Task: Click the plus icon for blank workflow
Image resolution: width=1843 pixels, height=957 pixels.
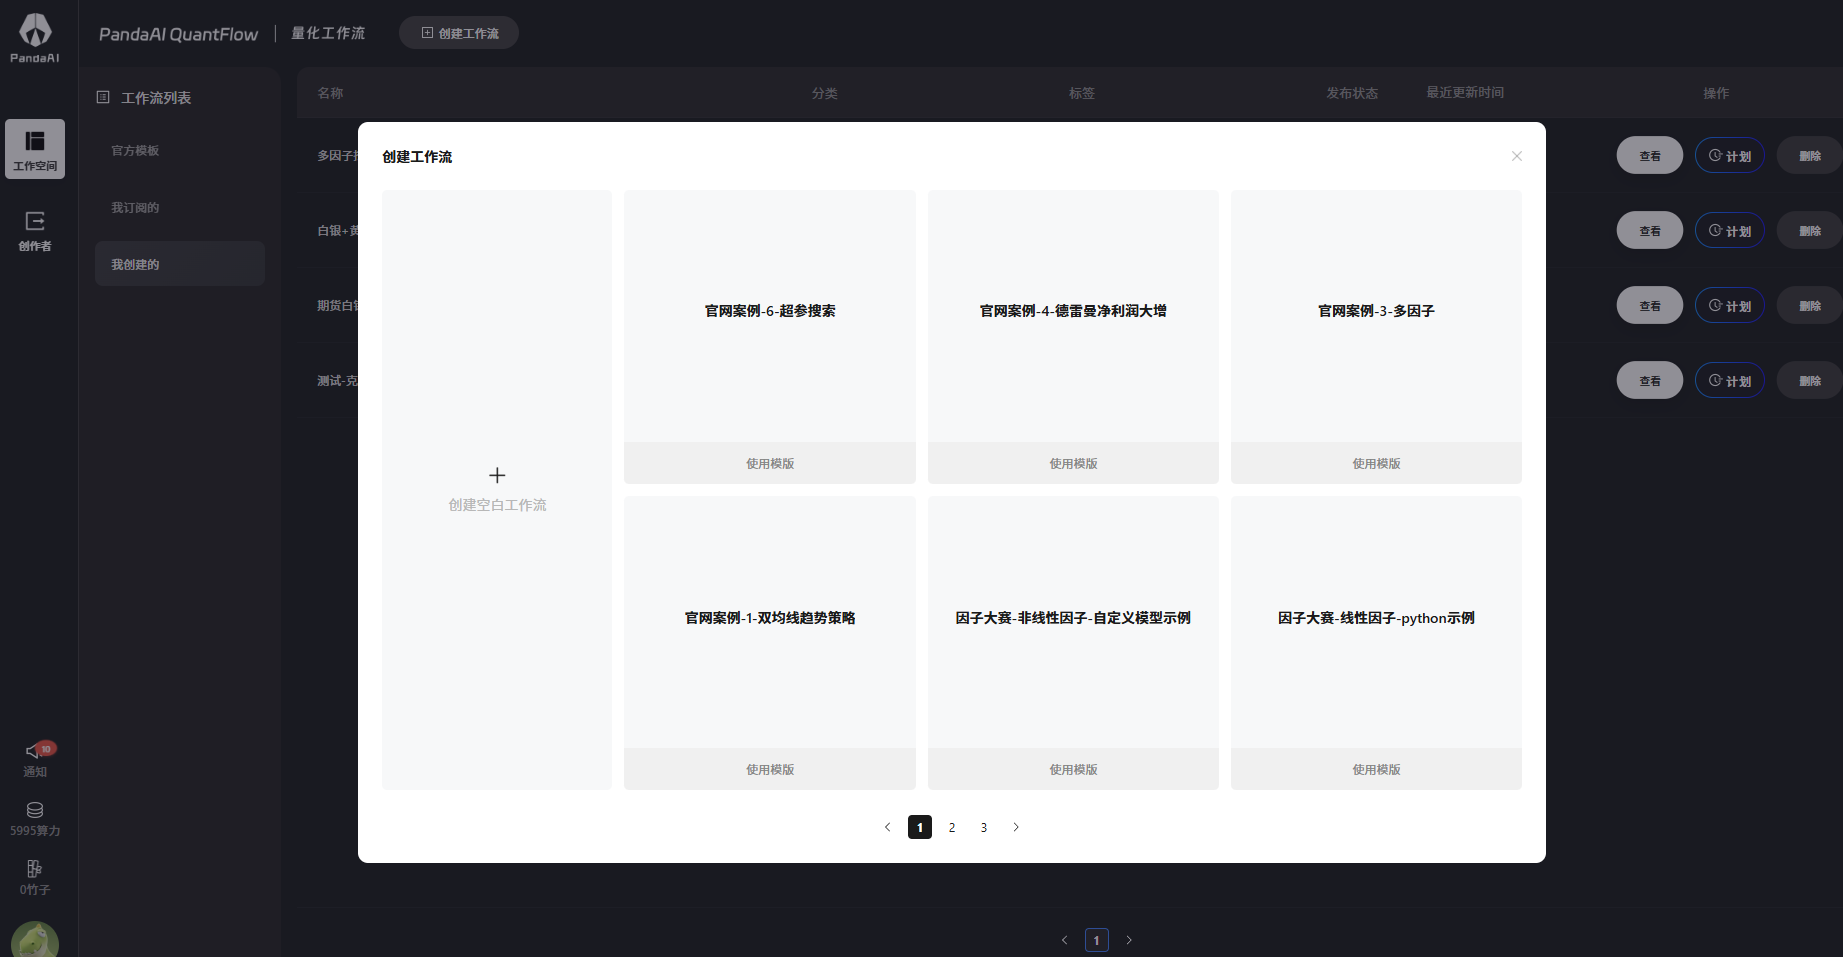Action: [497, 475]
